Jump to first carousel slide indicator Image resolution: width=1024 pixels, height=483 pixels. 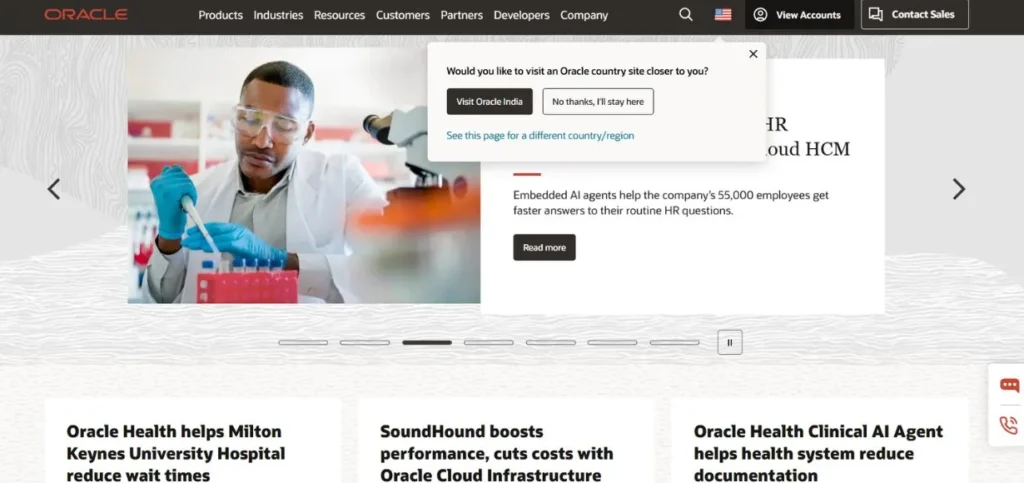(x=303, y=342)
